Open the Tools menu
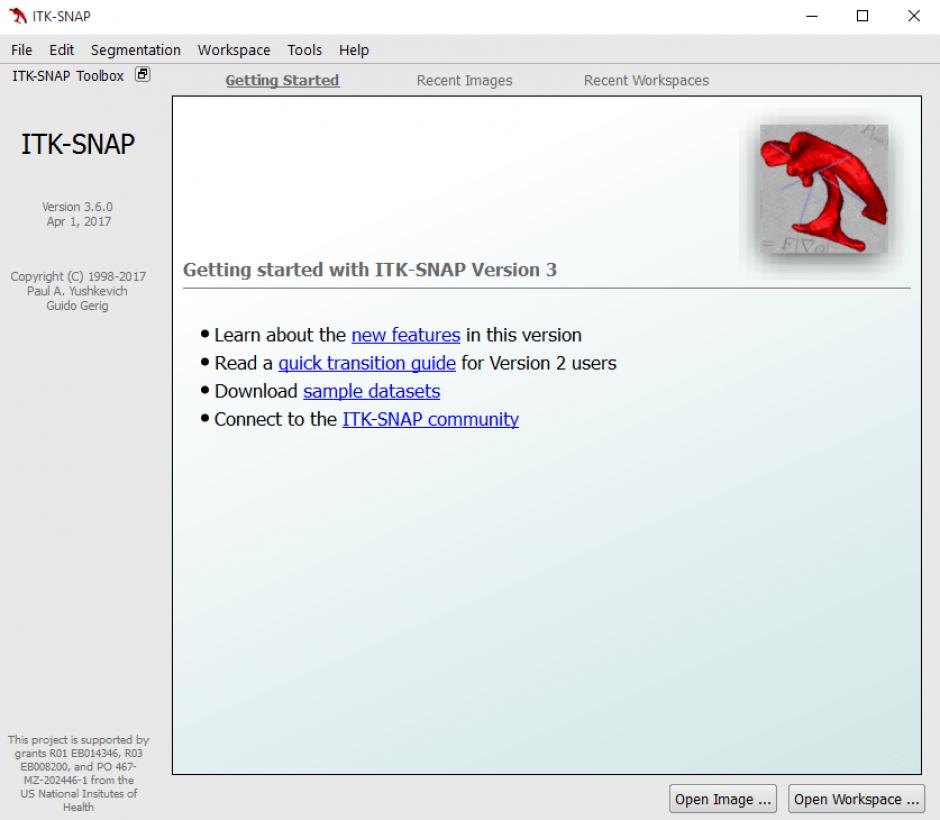 point(304,50)
